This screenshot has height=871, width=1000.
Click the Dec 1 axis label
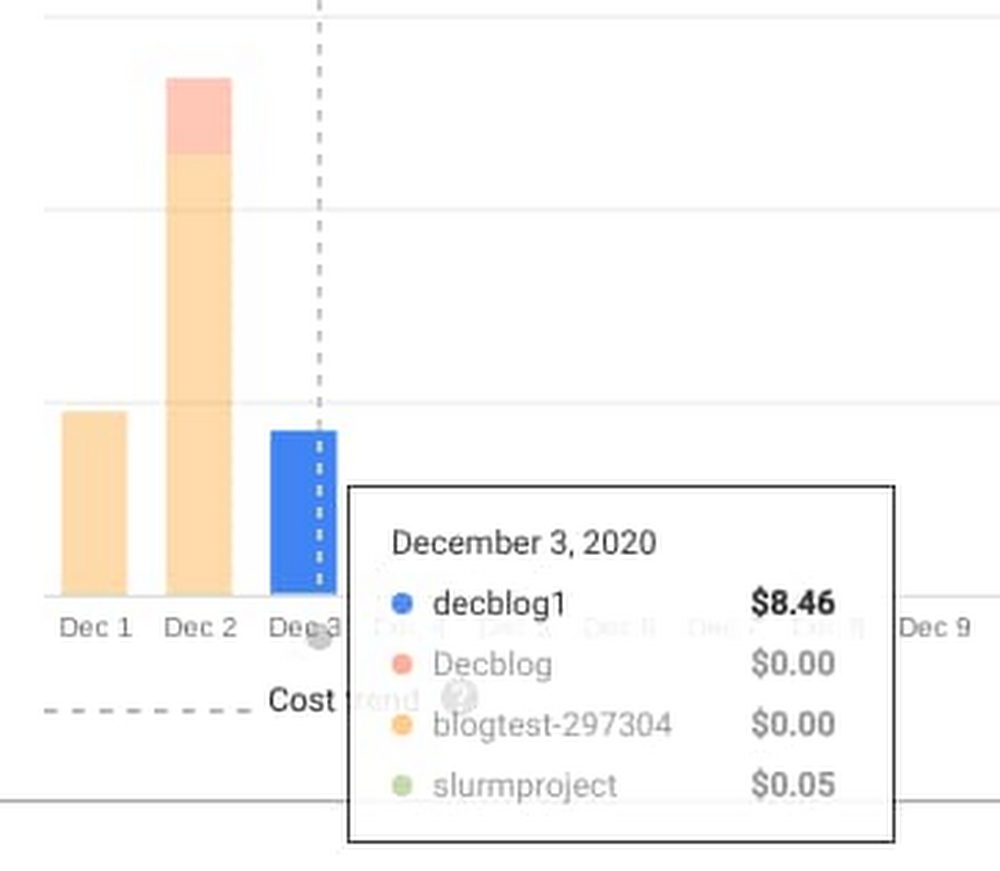coord(96,628)
